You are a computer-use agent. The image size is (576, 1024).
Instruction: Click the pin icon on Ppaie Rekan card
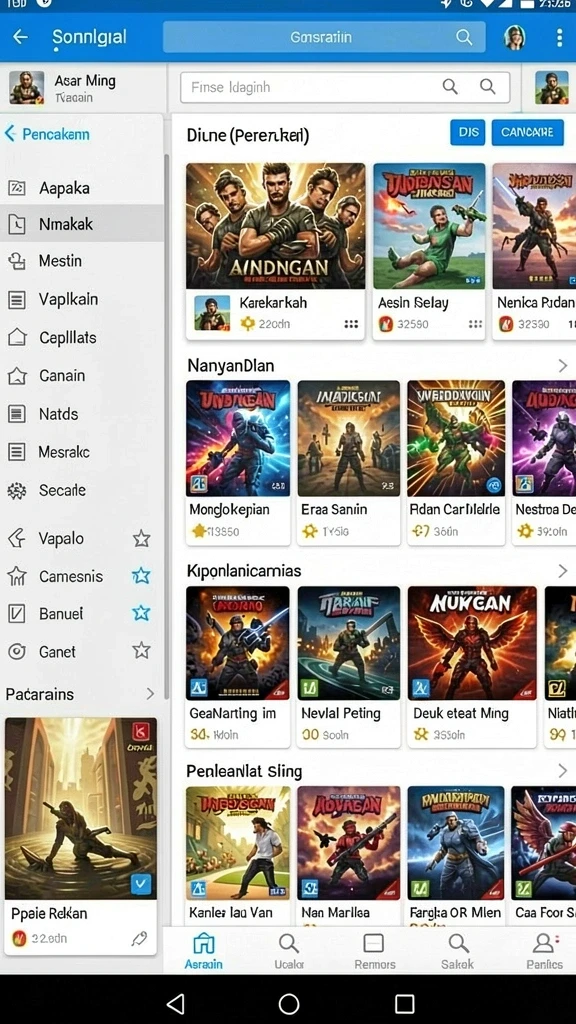(x=138, y=939)
